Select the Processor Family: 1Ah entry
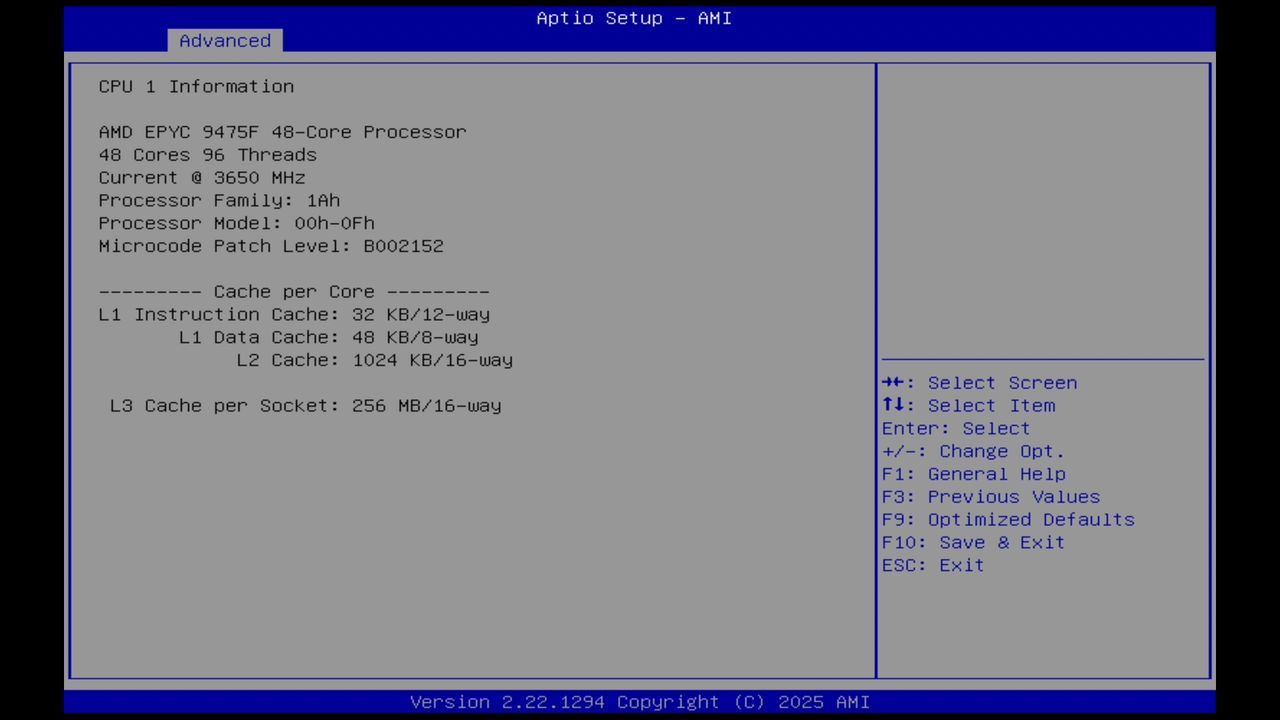This screenshot has width=1280, height=720. point(218,200)
